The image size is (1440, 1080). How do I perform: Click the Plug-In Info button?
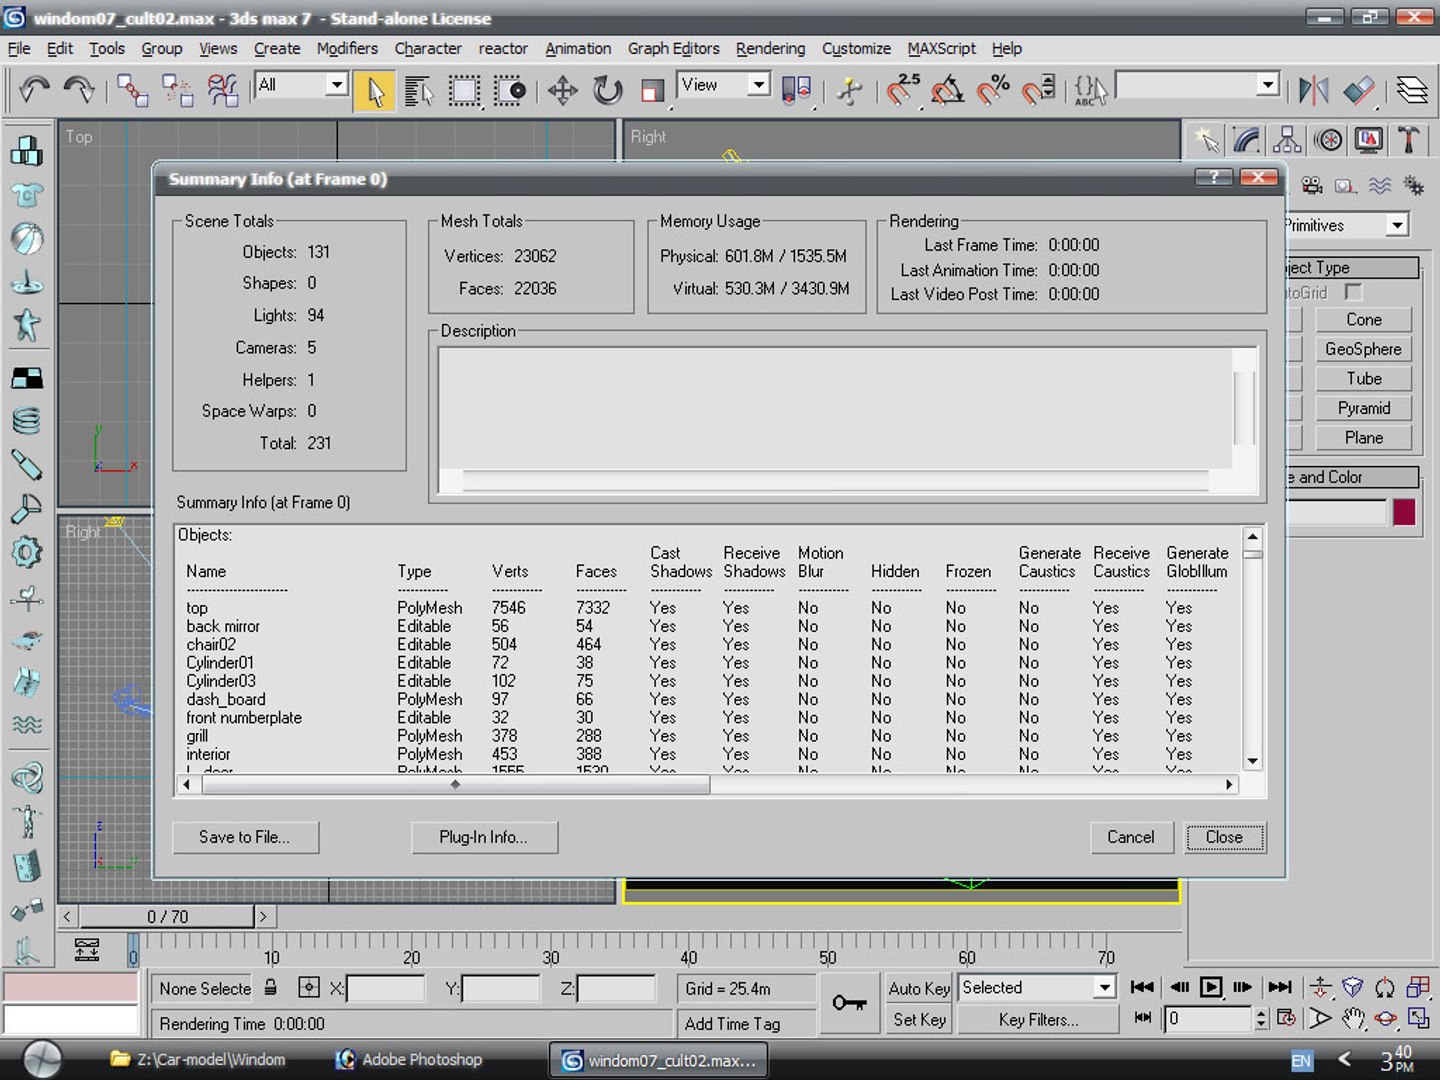[x=484, y=837]
